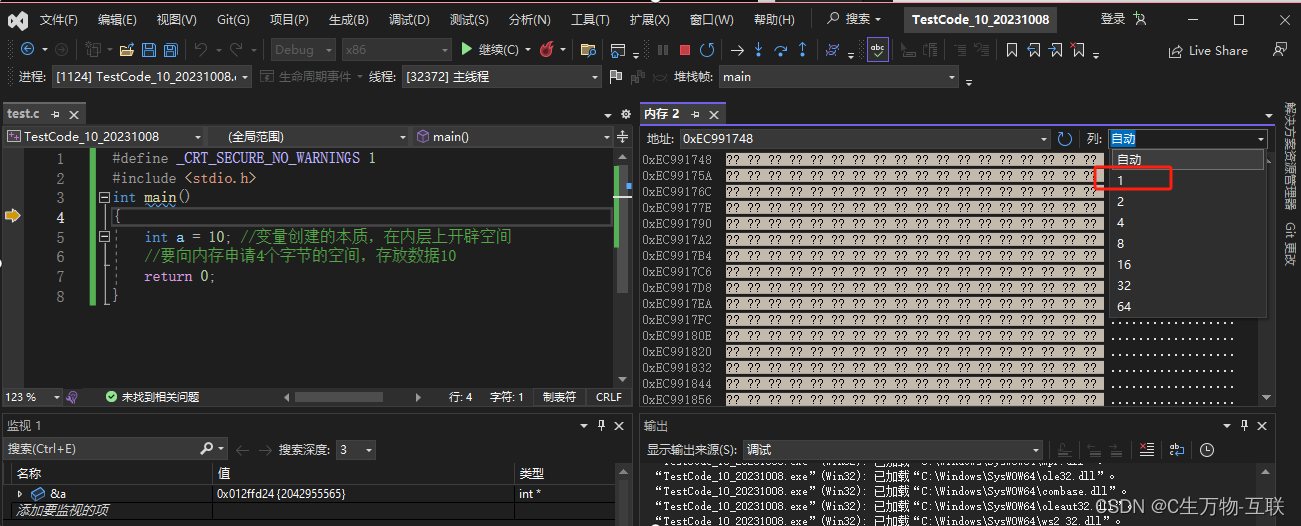Continue debugging with the green play button

(x=466, y=49)
